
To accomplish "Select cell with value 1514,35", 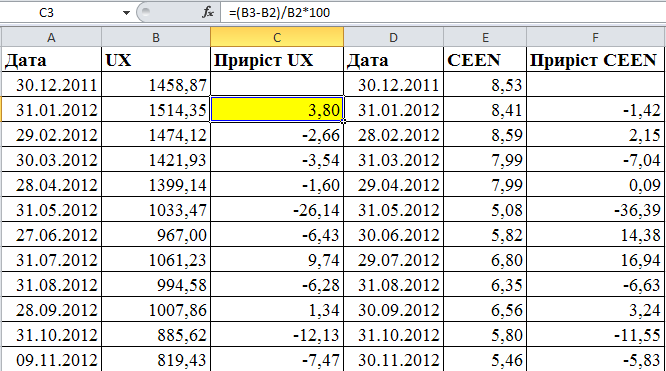I will pyautogui.click(x=156, y=110).
